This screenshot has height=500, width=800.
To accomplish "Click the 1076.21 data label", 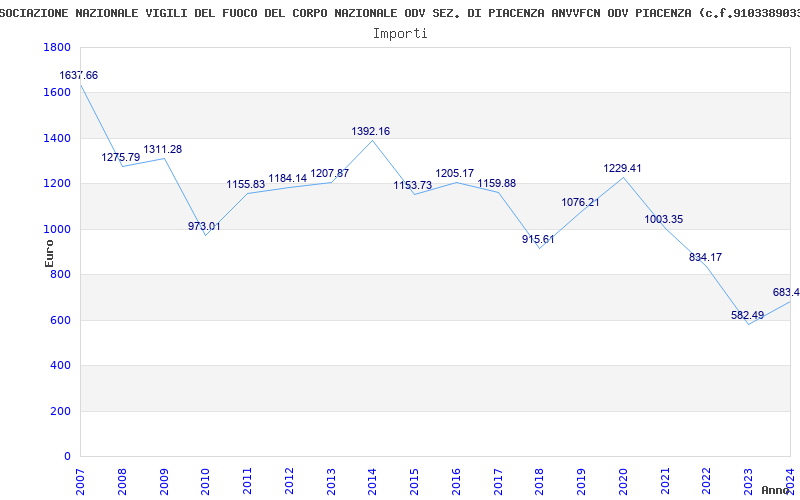I will coord(581,202).
